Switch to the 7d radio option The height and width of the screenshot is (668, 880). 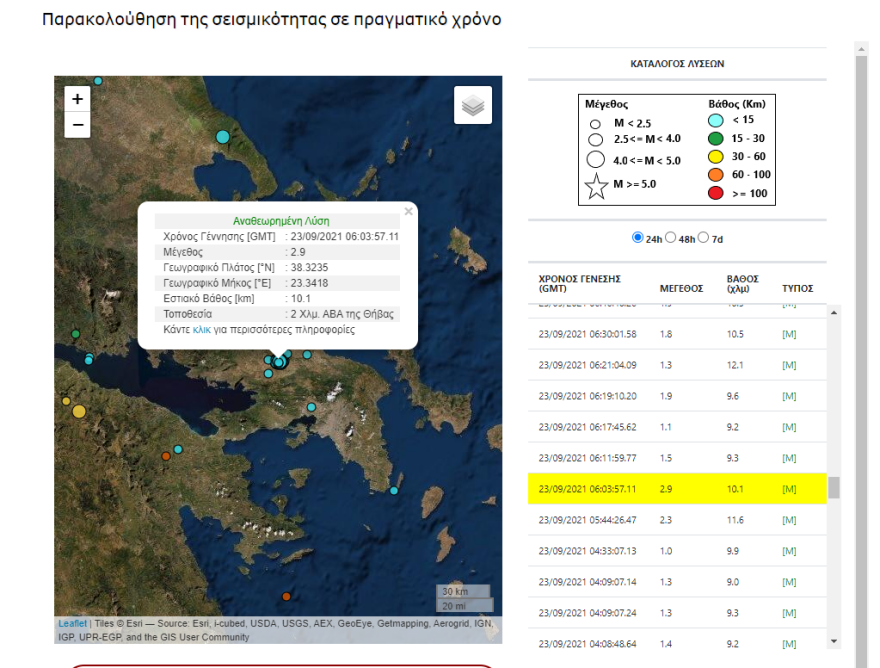coord(705,236)
